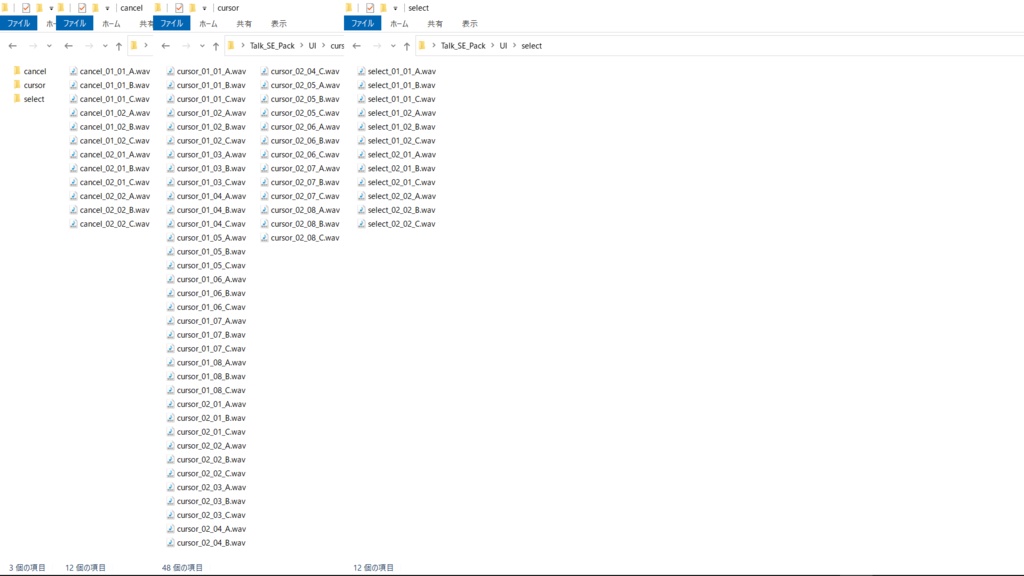This screenshot has width=1024, height=576.
Task: Click the properties checkmark in the cursor title bar
Action: pyautogui.click(x=179, y=8)
